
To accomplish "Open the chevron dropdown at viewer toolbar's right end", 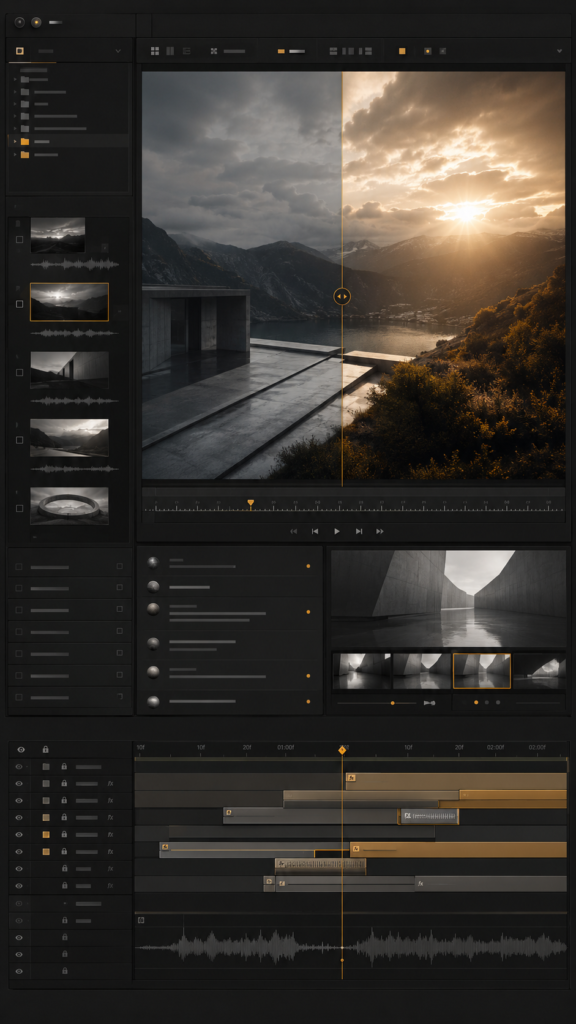I will 560,51.
